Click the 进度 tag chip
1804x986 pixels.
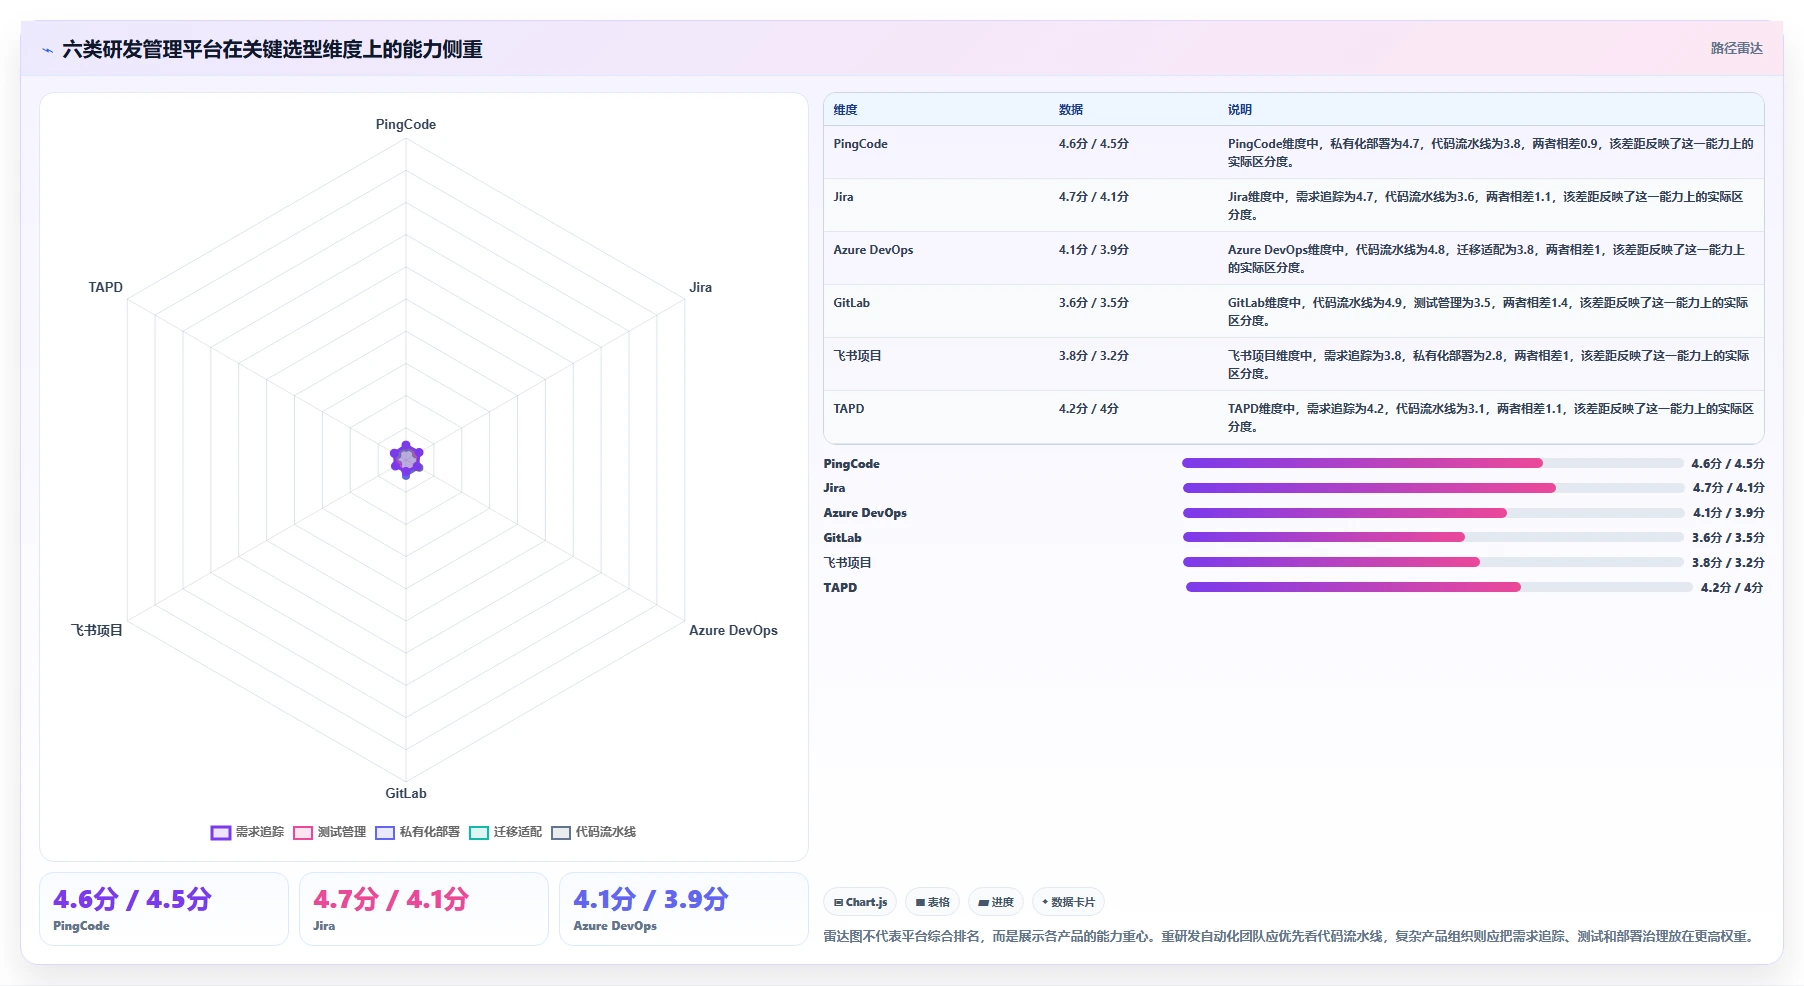pos(996,902)
